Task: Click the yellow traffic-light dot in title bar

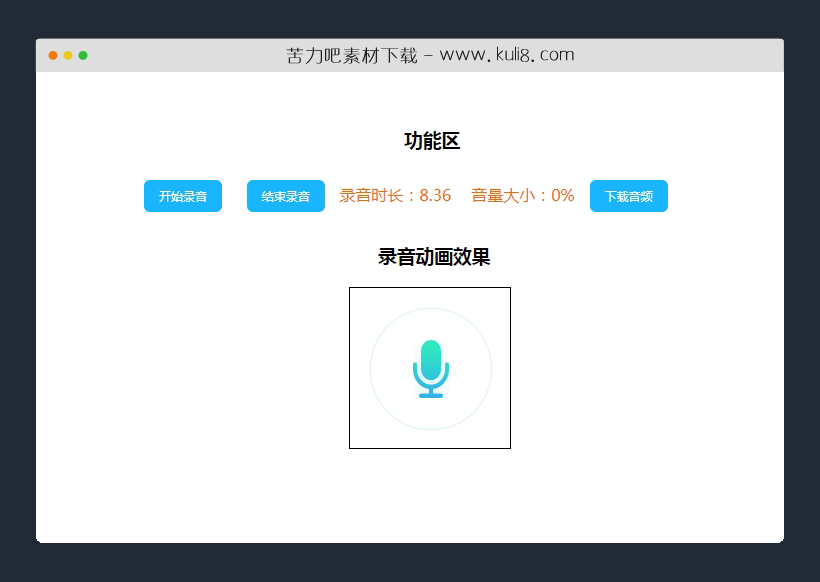Action: [68, 57]
